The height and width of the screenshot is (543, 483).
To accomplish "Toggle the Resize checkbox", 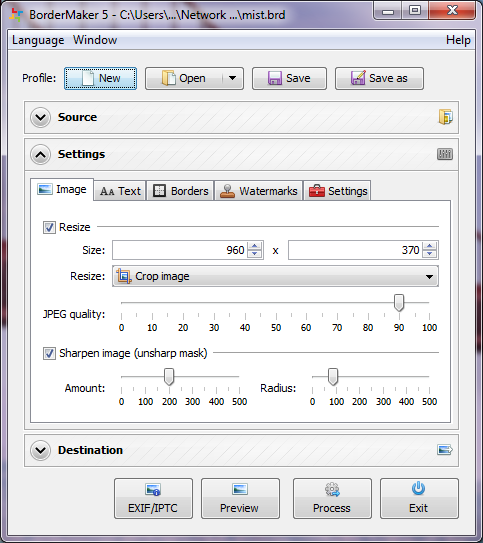I will click(49, 228).
